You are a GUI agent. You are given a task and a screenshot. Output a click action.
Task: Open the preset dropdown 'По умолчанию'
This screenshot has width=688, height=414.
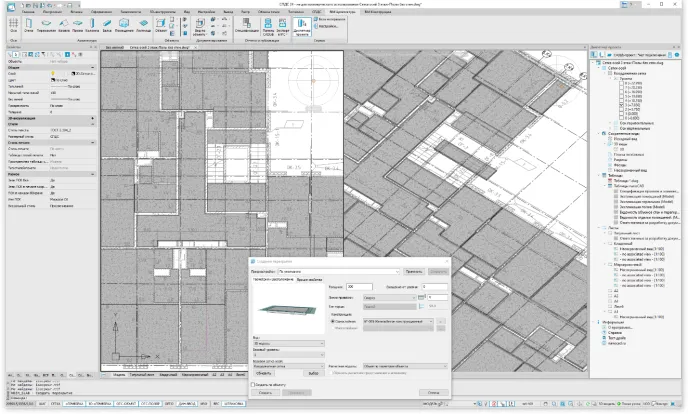(x=336, y=270)
